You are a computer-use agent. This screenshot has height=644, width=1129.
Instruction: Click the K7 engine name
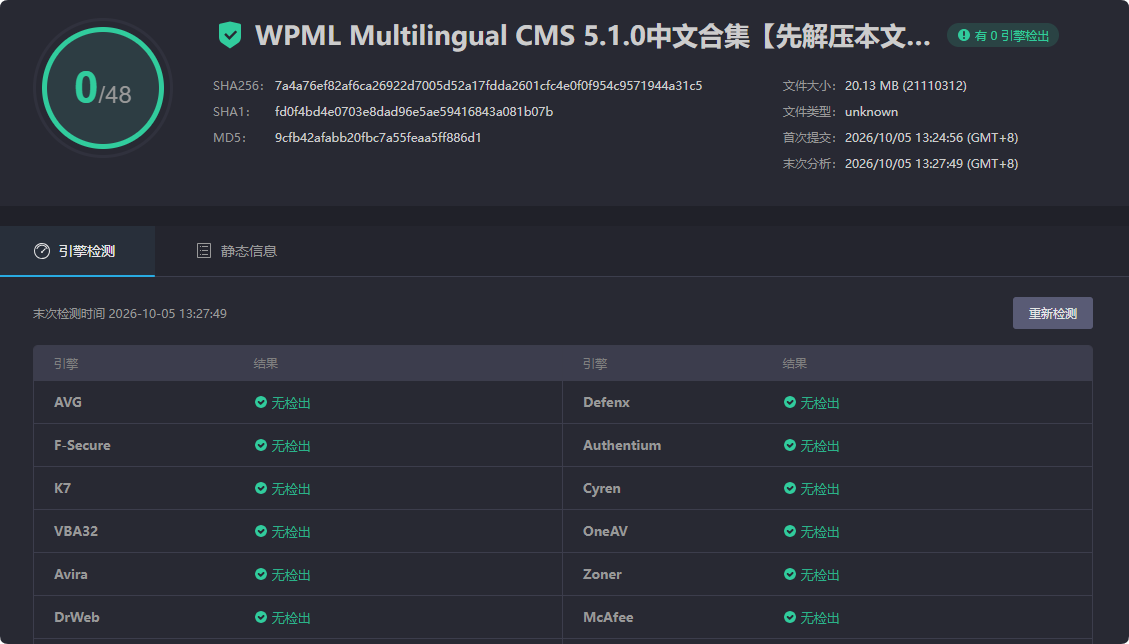63,488
